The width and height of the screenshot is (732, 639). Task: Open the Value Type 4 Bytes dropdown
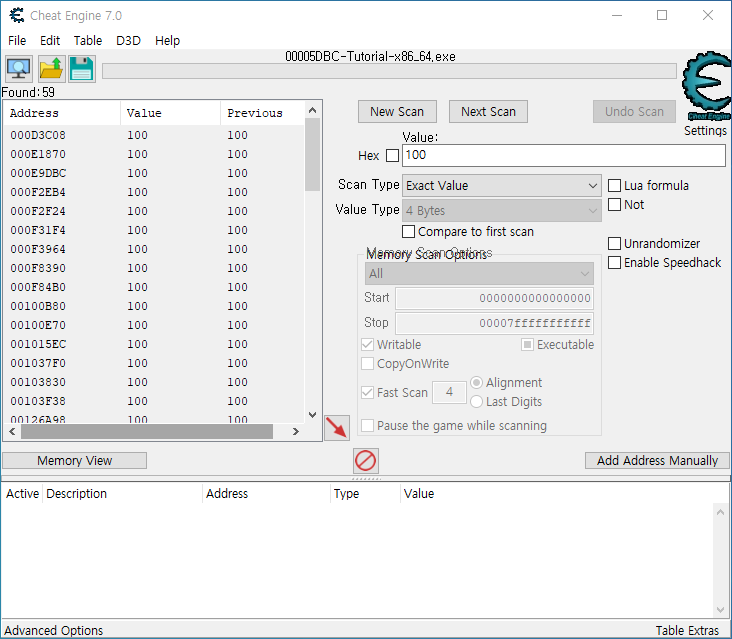tap(501, 211)
